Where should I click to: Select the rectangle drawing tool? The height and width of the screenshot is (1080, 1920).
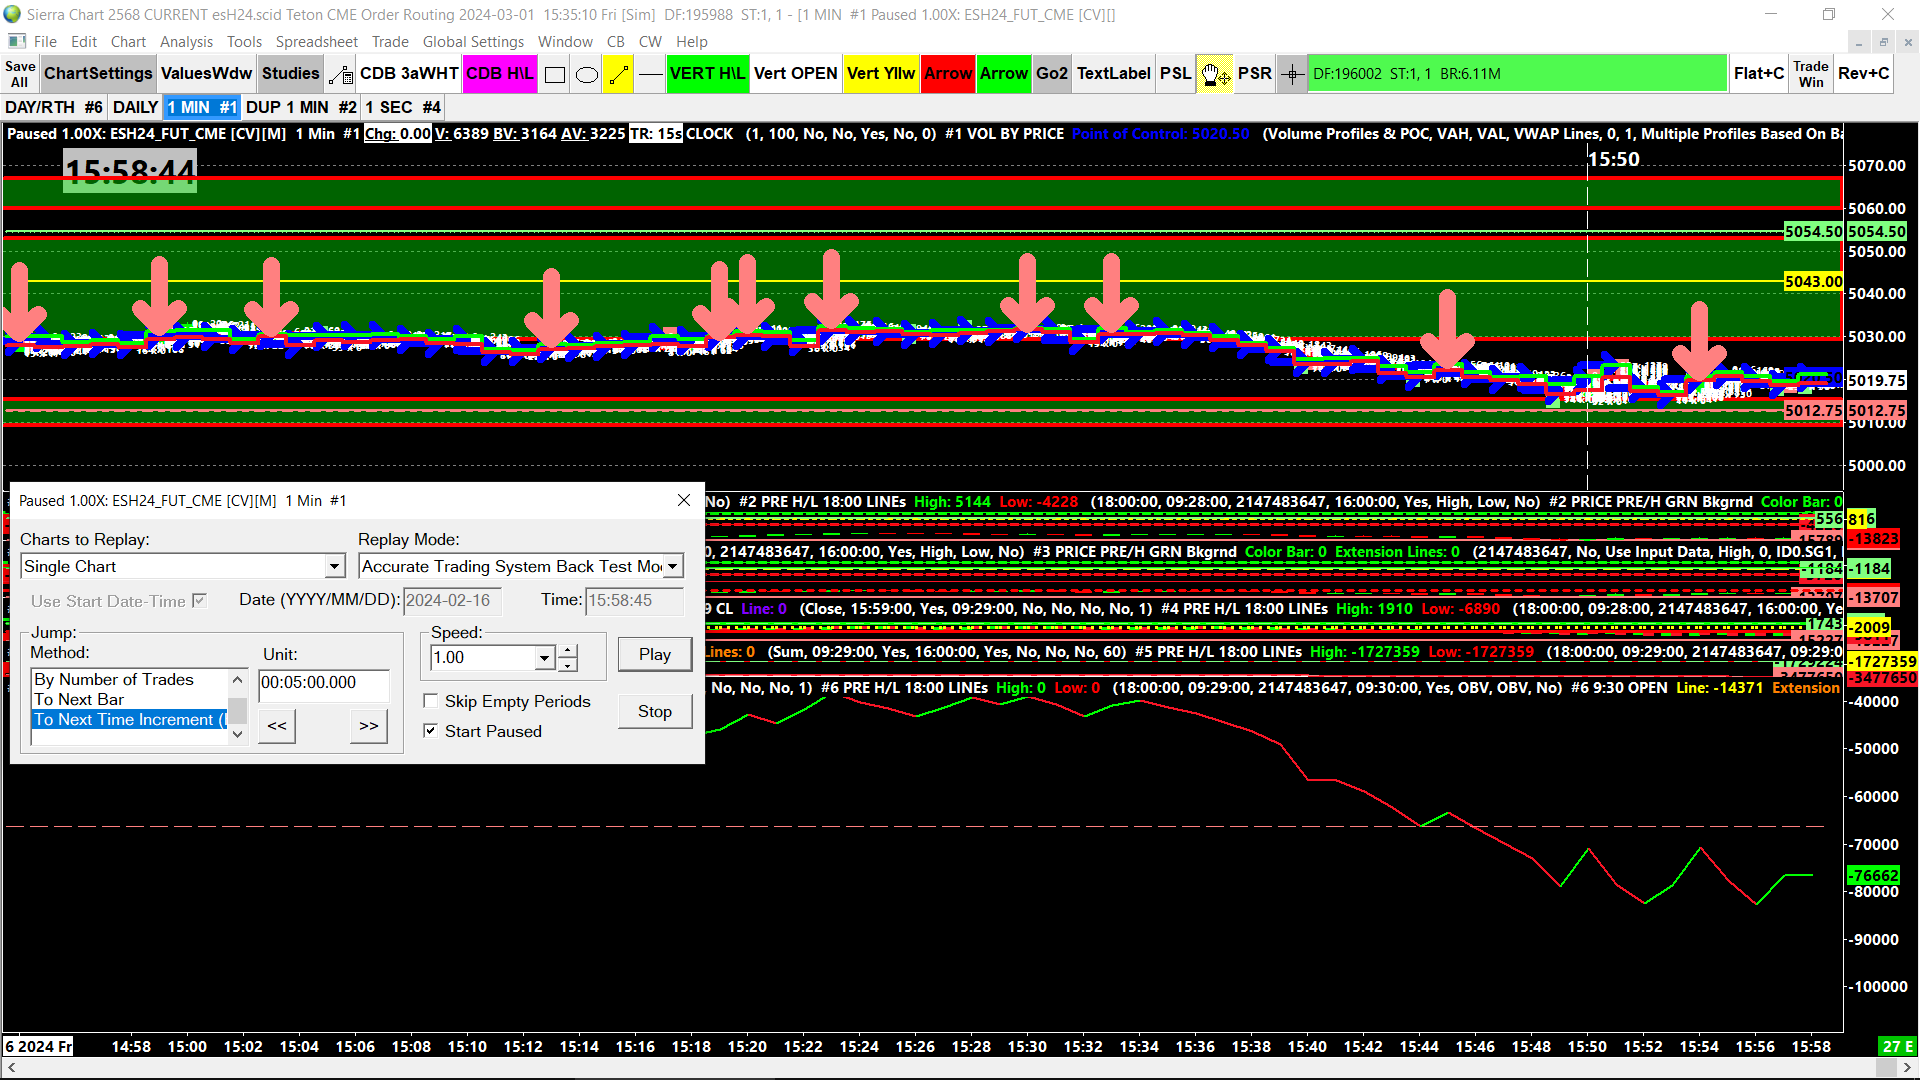click(x=555, y=75)
